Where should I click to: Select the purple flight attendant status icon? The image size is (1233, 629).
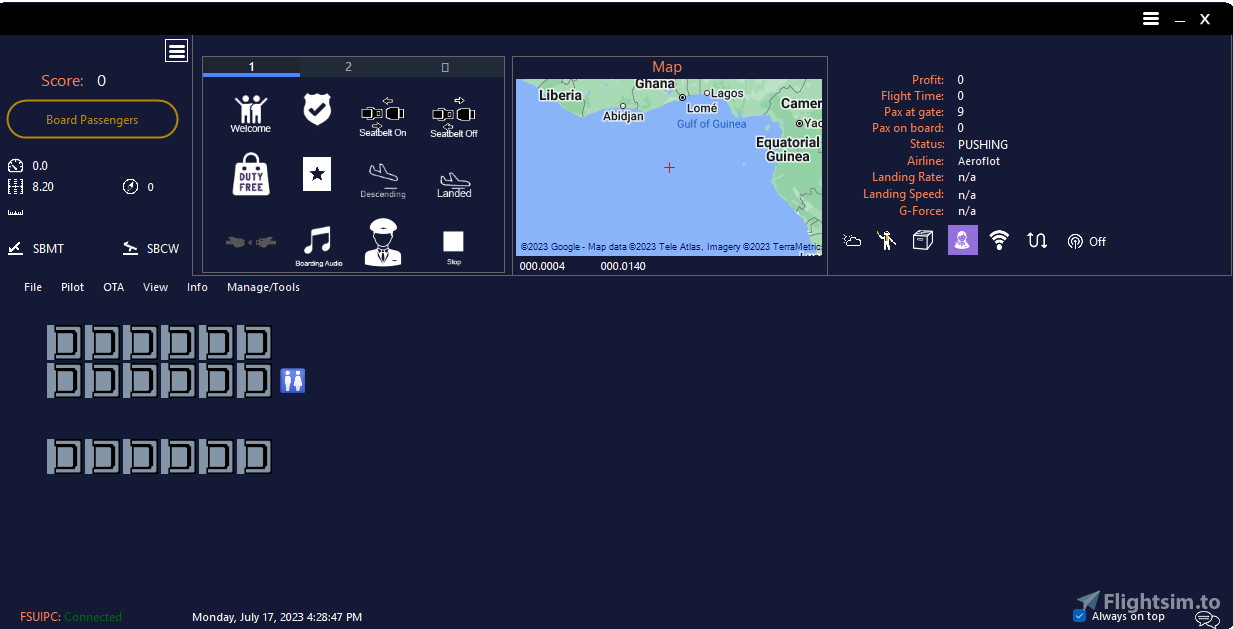962,240
